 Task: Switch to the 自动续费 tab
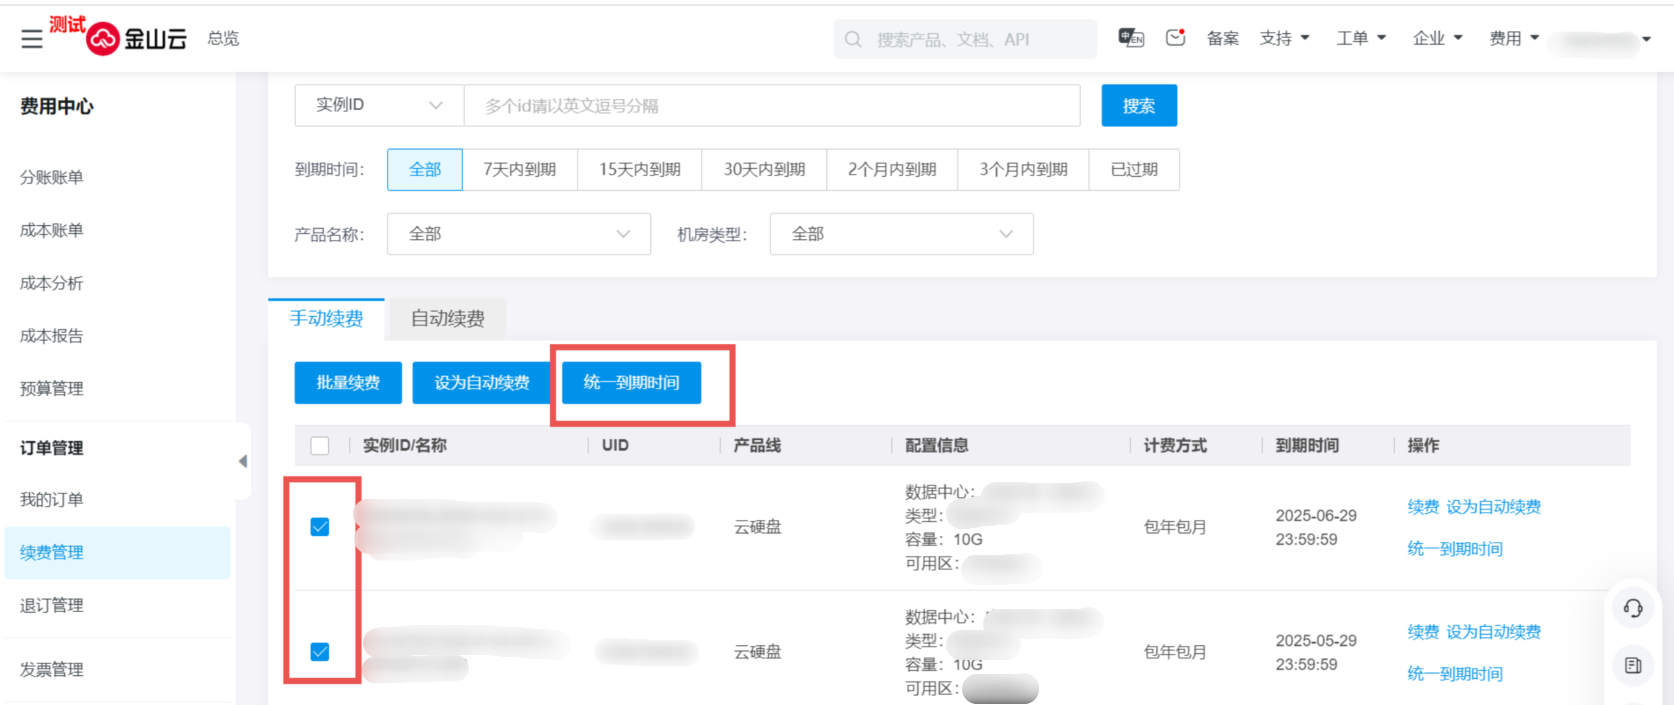pos(447,319)
